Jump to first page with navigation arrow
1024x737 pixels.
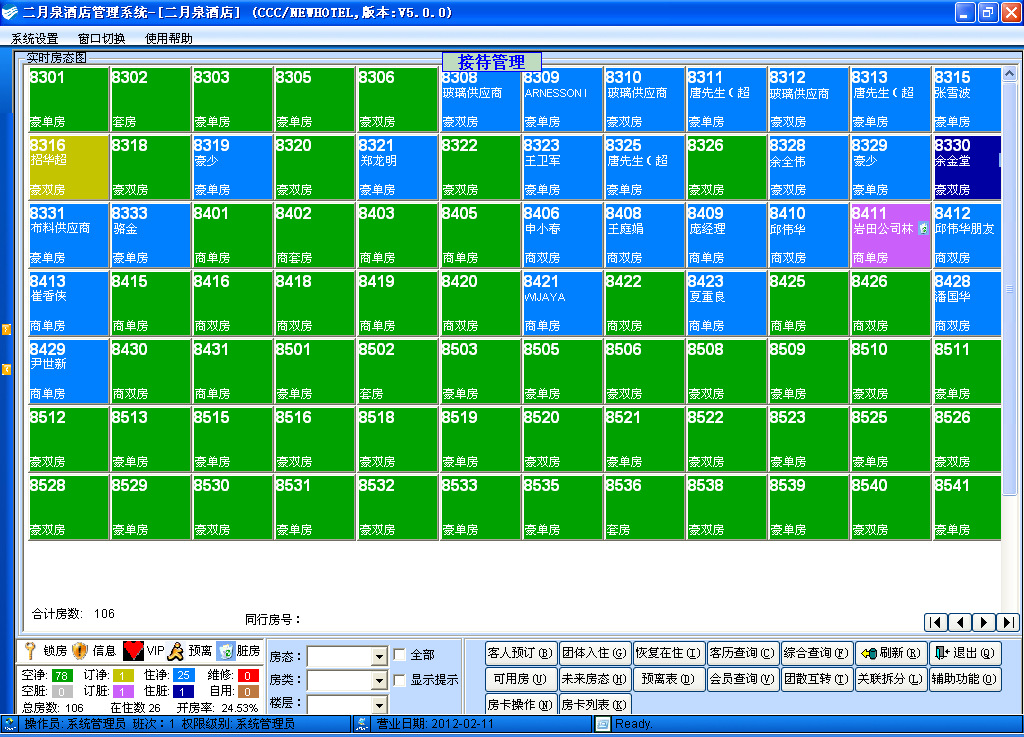pyautogui.click(x=936, y=623)
